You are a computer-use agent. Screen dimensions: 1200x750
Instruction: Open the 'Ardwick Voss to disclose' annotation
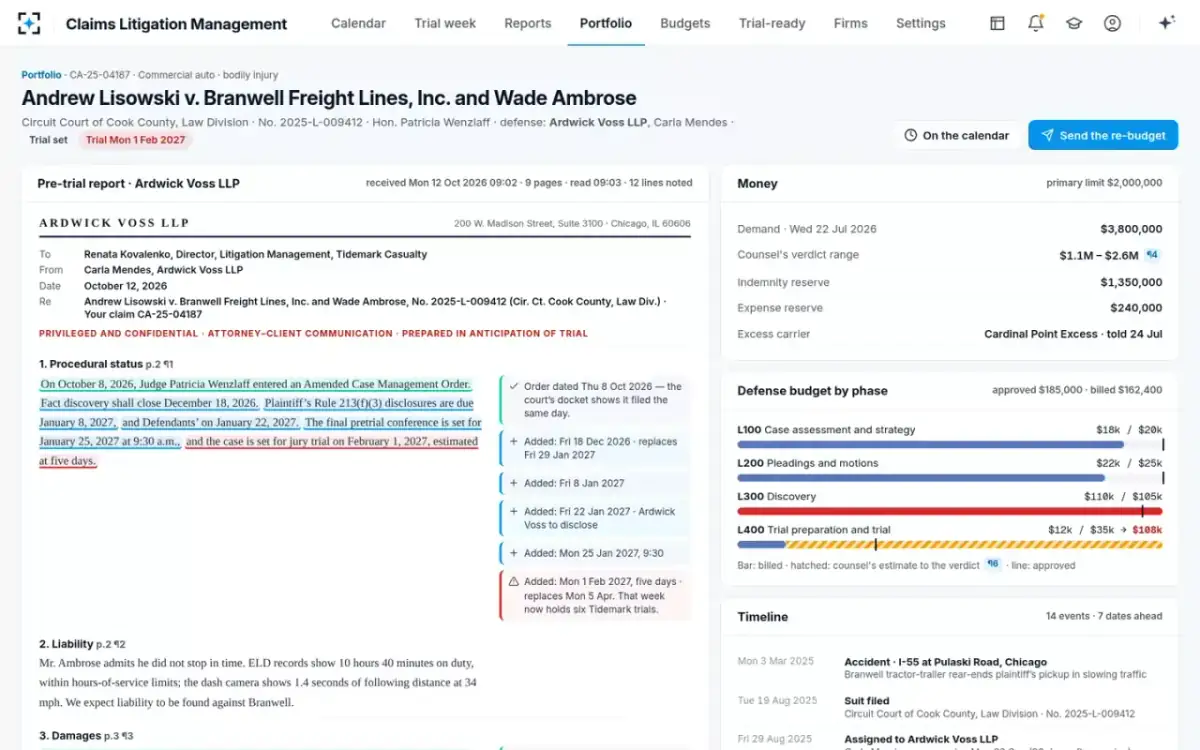pyautogui.click(x=595, y=518)
